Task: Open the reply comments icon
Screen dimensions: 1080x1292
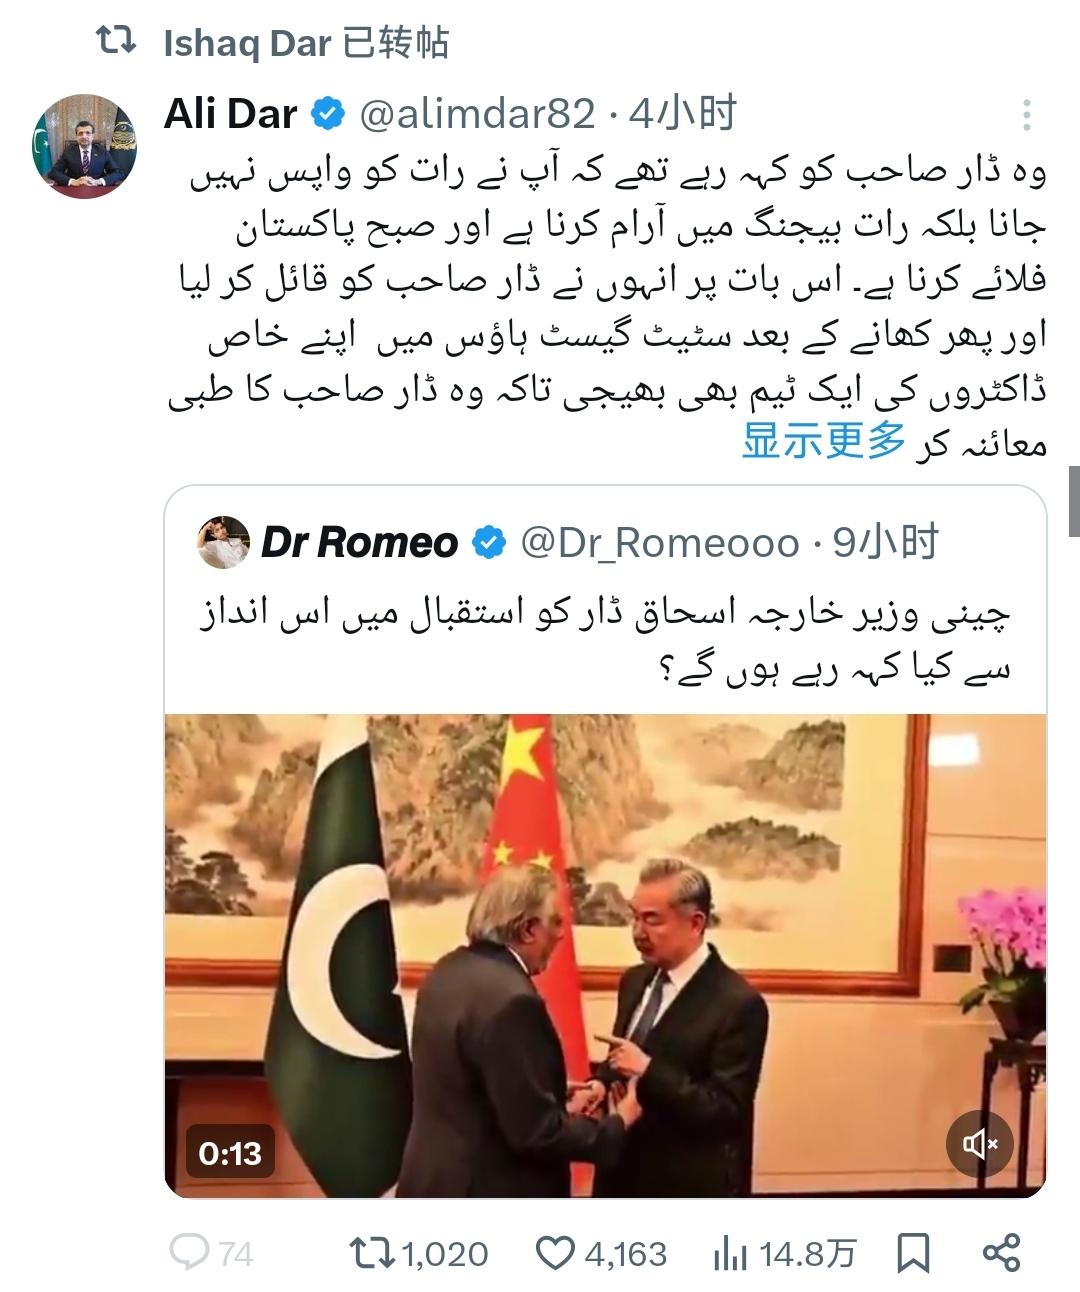Action: [189, 1252]
